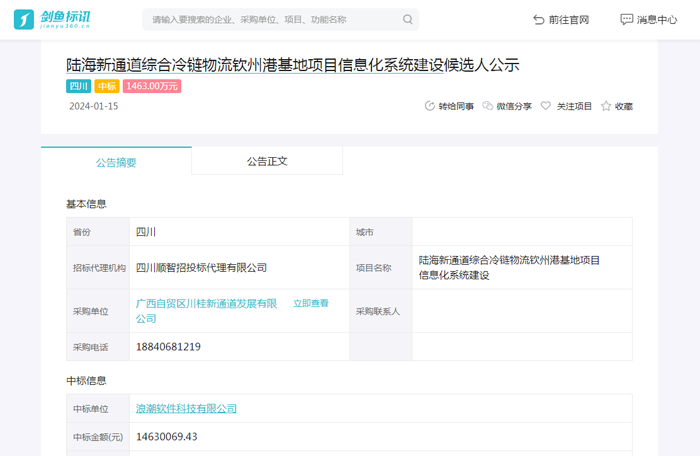700x456 pixels.
Task: Click the 招标代理机构 label cell
Action: pyautogui.click(x=98, y=268)
